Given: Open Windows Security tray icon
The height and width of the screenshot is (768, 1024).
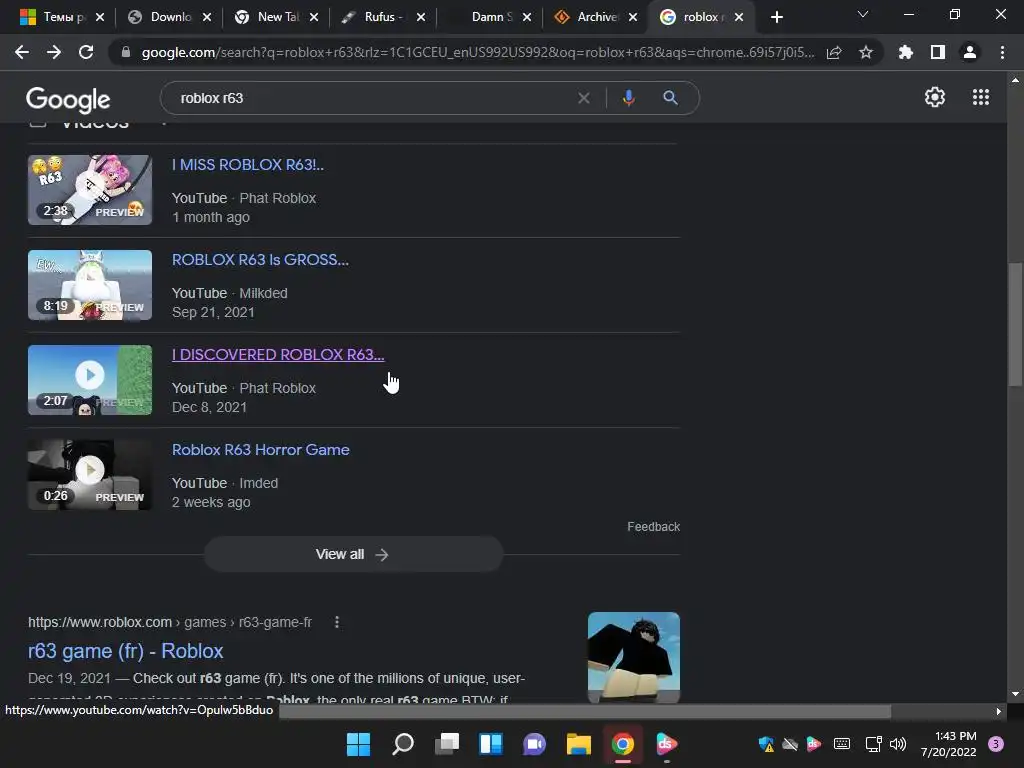Looking at the screenshot, I should (766, 744).
